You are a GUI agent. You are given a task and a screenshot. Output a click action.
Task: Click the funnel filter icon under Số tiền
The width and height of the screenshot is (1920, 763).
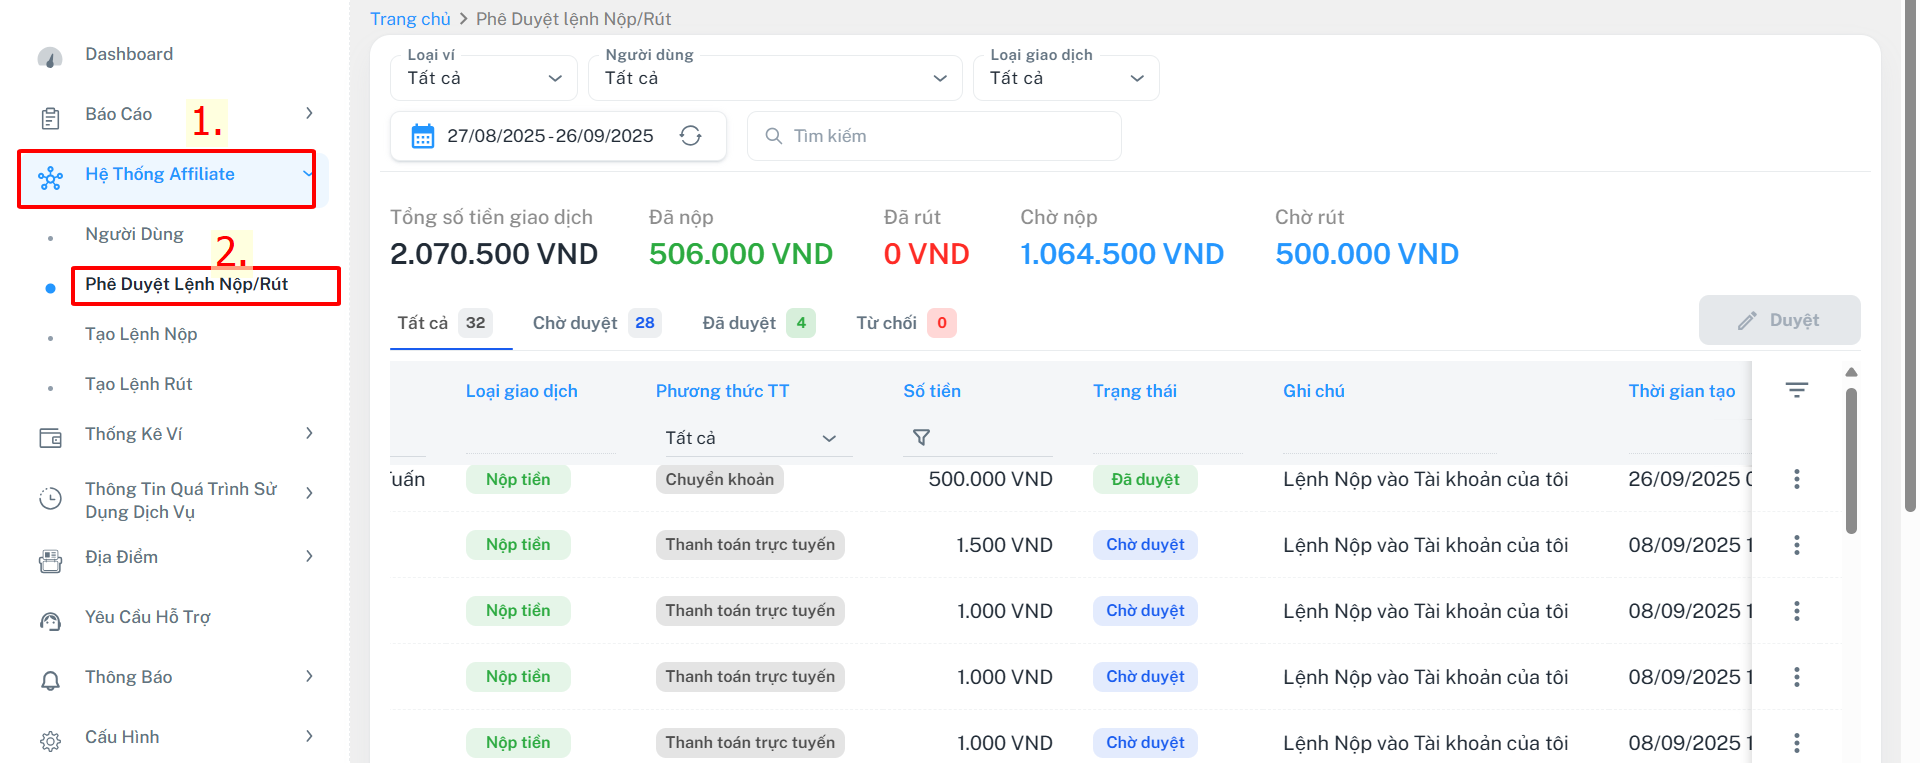pos(921,437)
